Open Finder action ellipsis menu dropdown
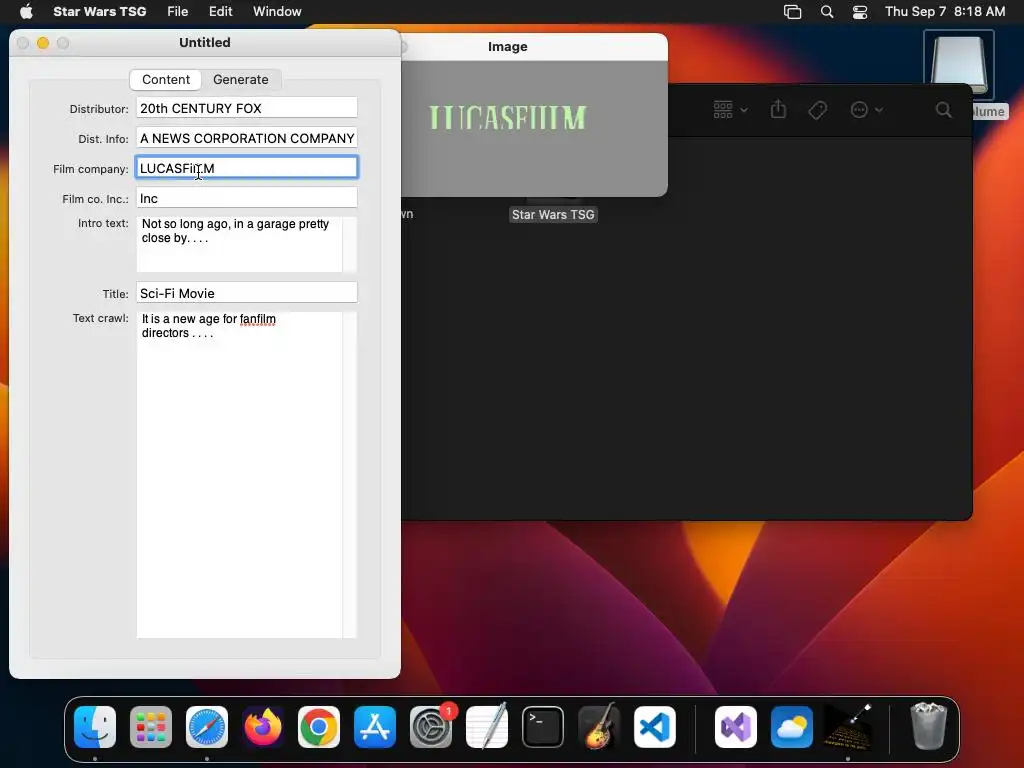The width and height of the screenshot is (1024, 768). pos(867,110)
